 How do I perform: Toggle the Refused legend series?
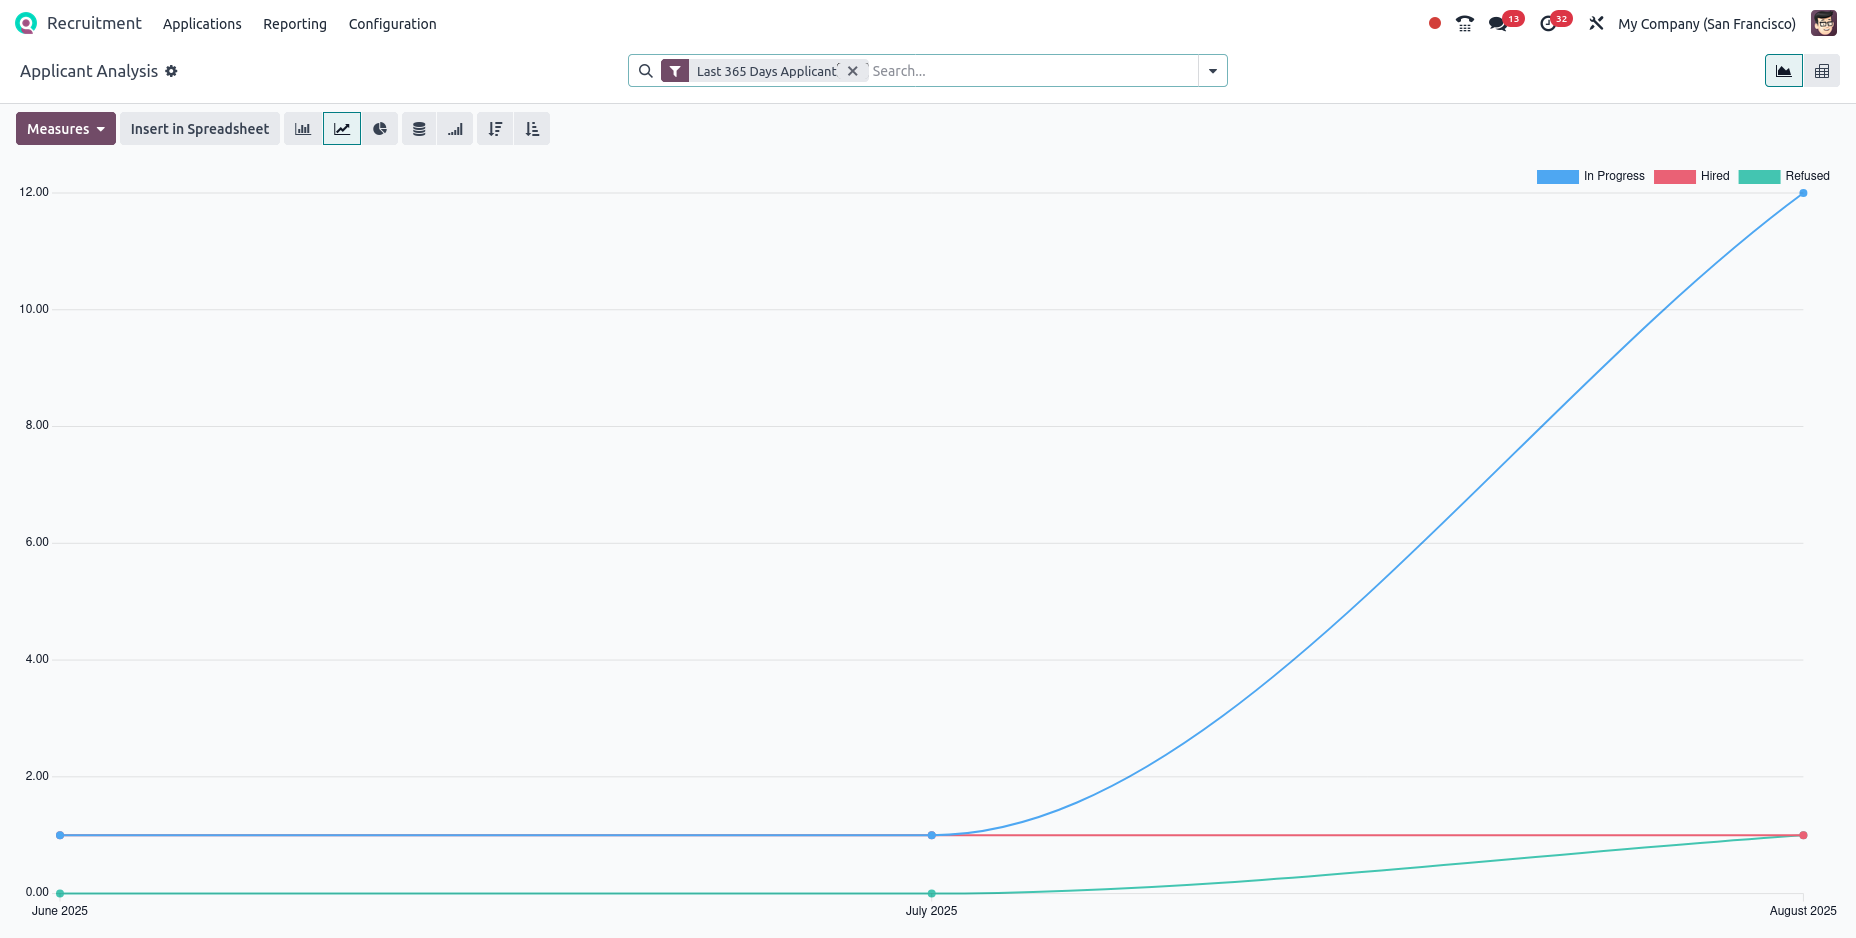click(x=1784, y=176)
